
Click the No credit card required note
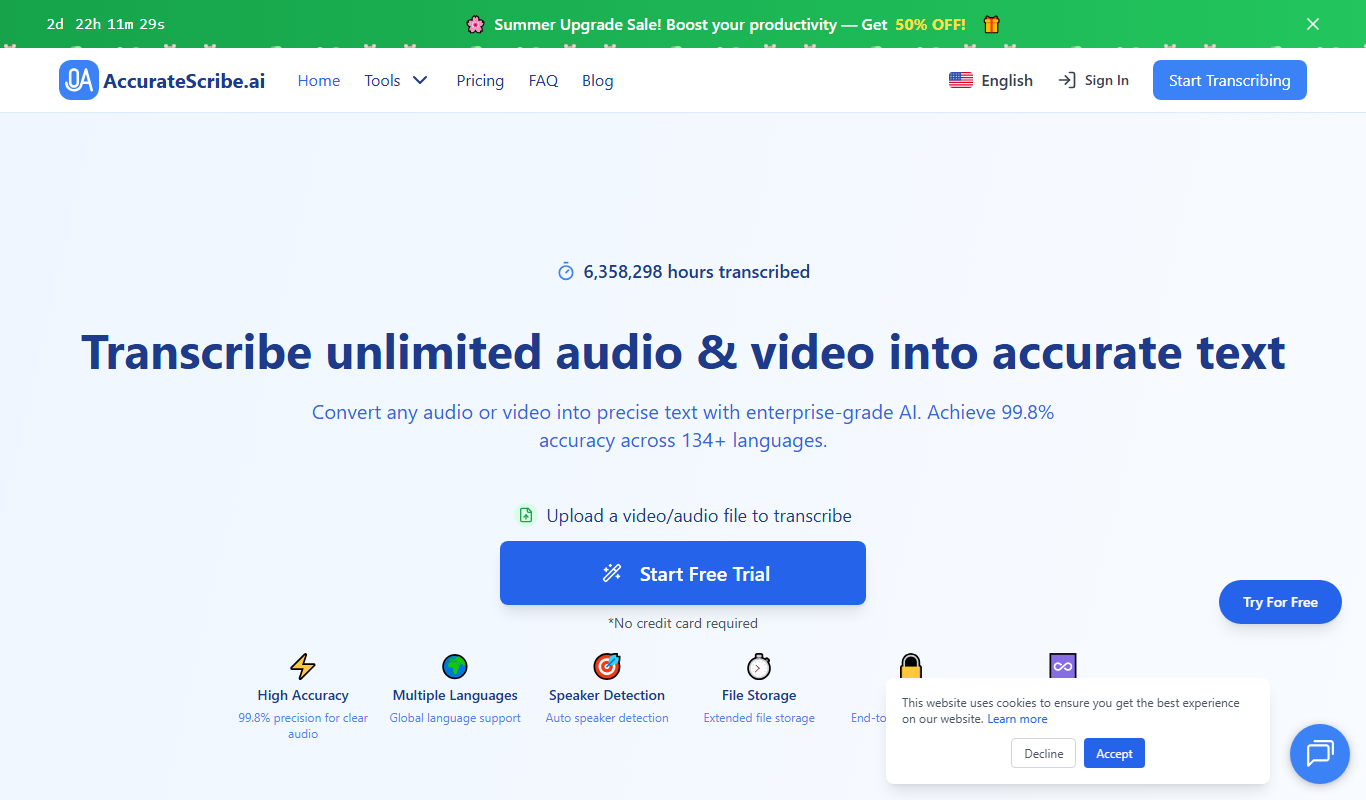(x=683, y=623)
